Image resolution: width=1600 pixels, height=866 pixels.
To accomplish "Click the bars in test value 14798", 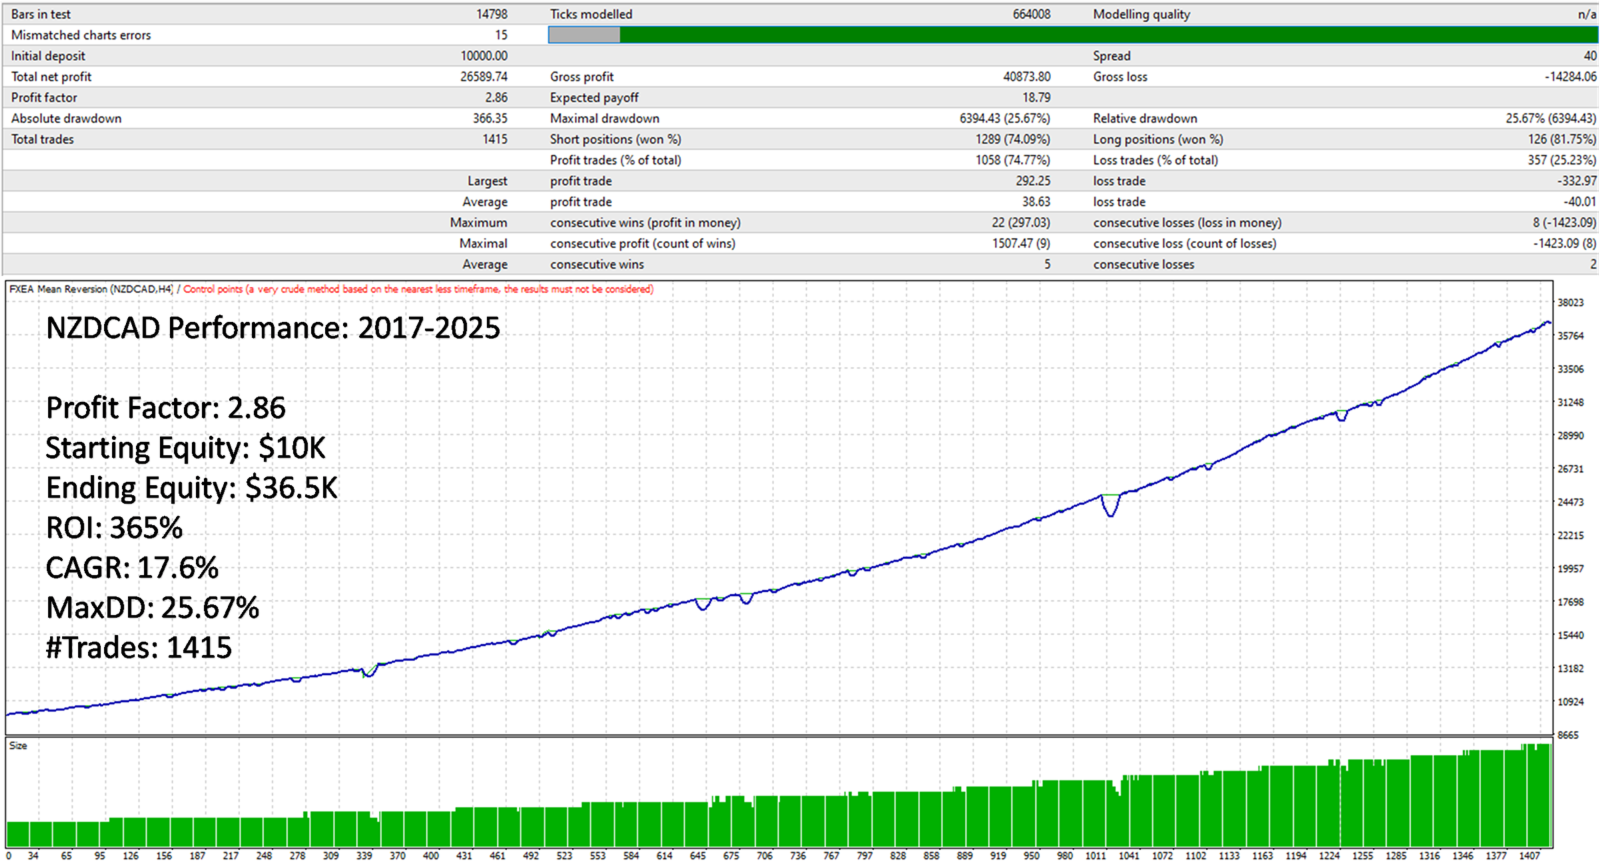I will pyautogui.click(x=492, y=14).
